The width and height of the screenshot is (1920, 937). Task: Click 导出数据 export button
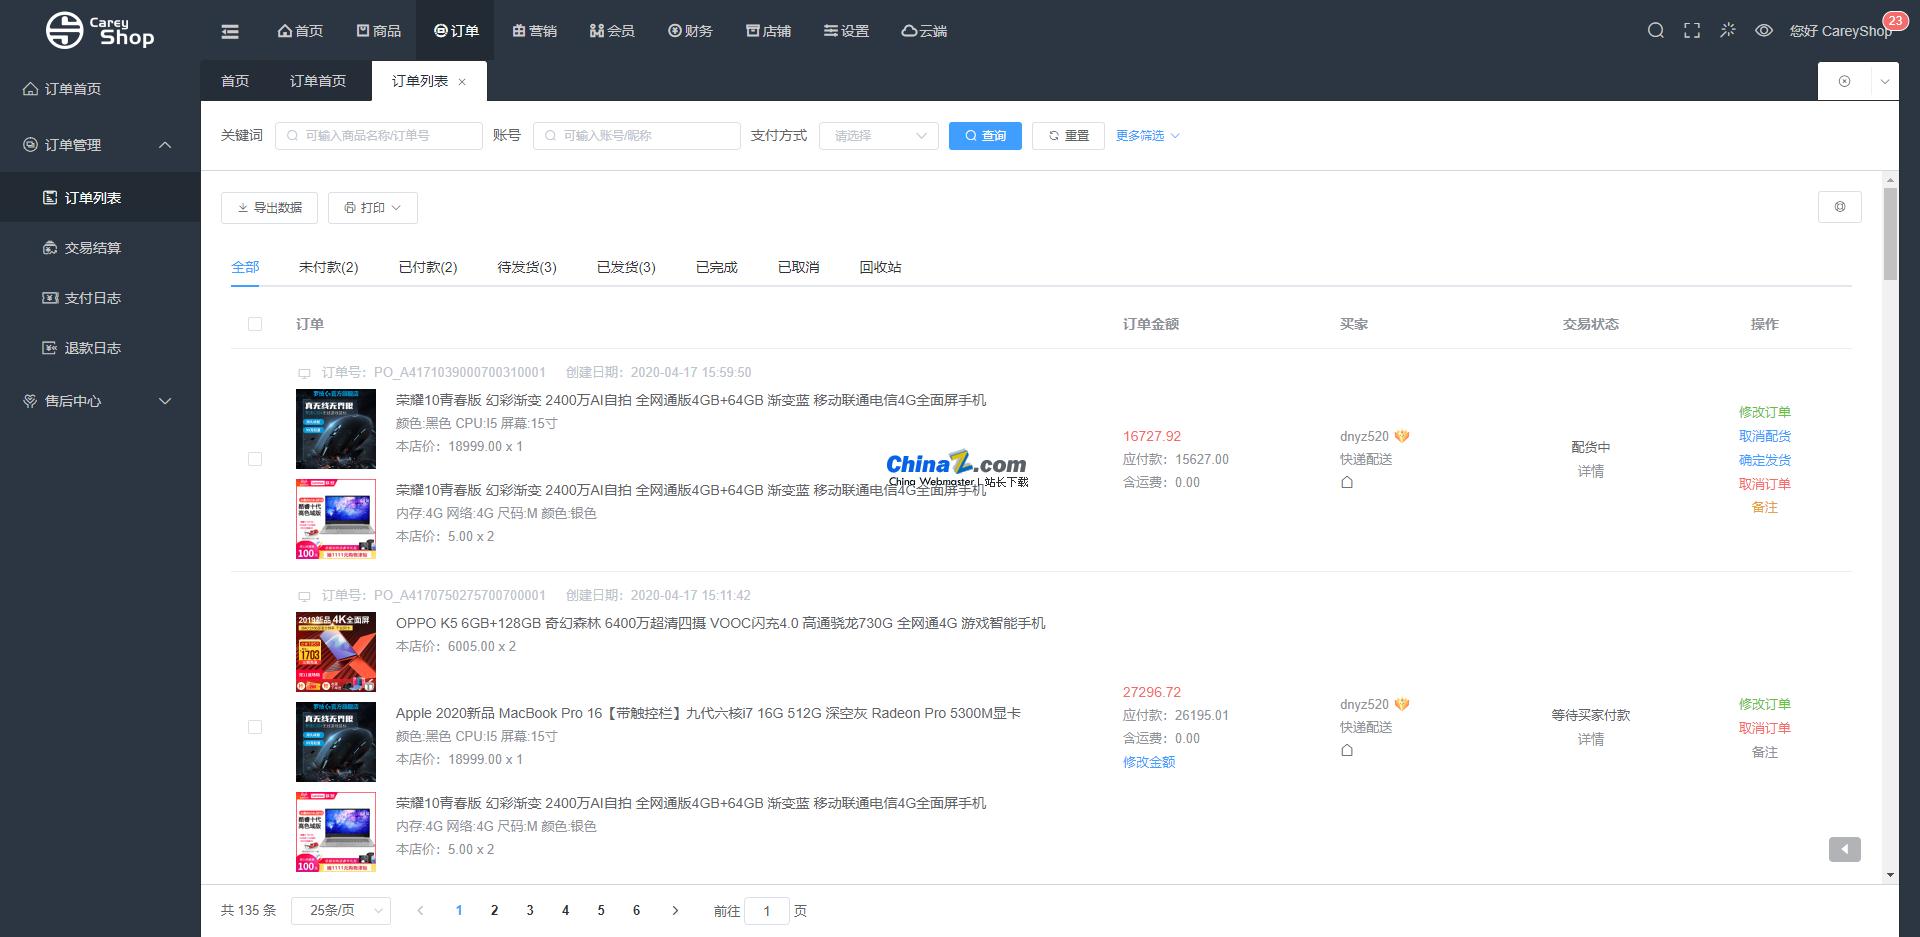click(x=269, y=208)
